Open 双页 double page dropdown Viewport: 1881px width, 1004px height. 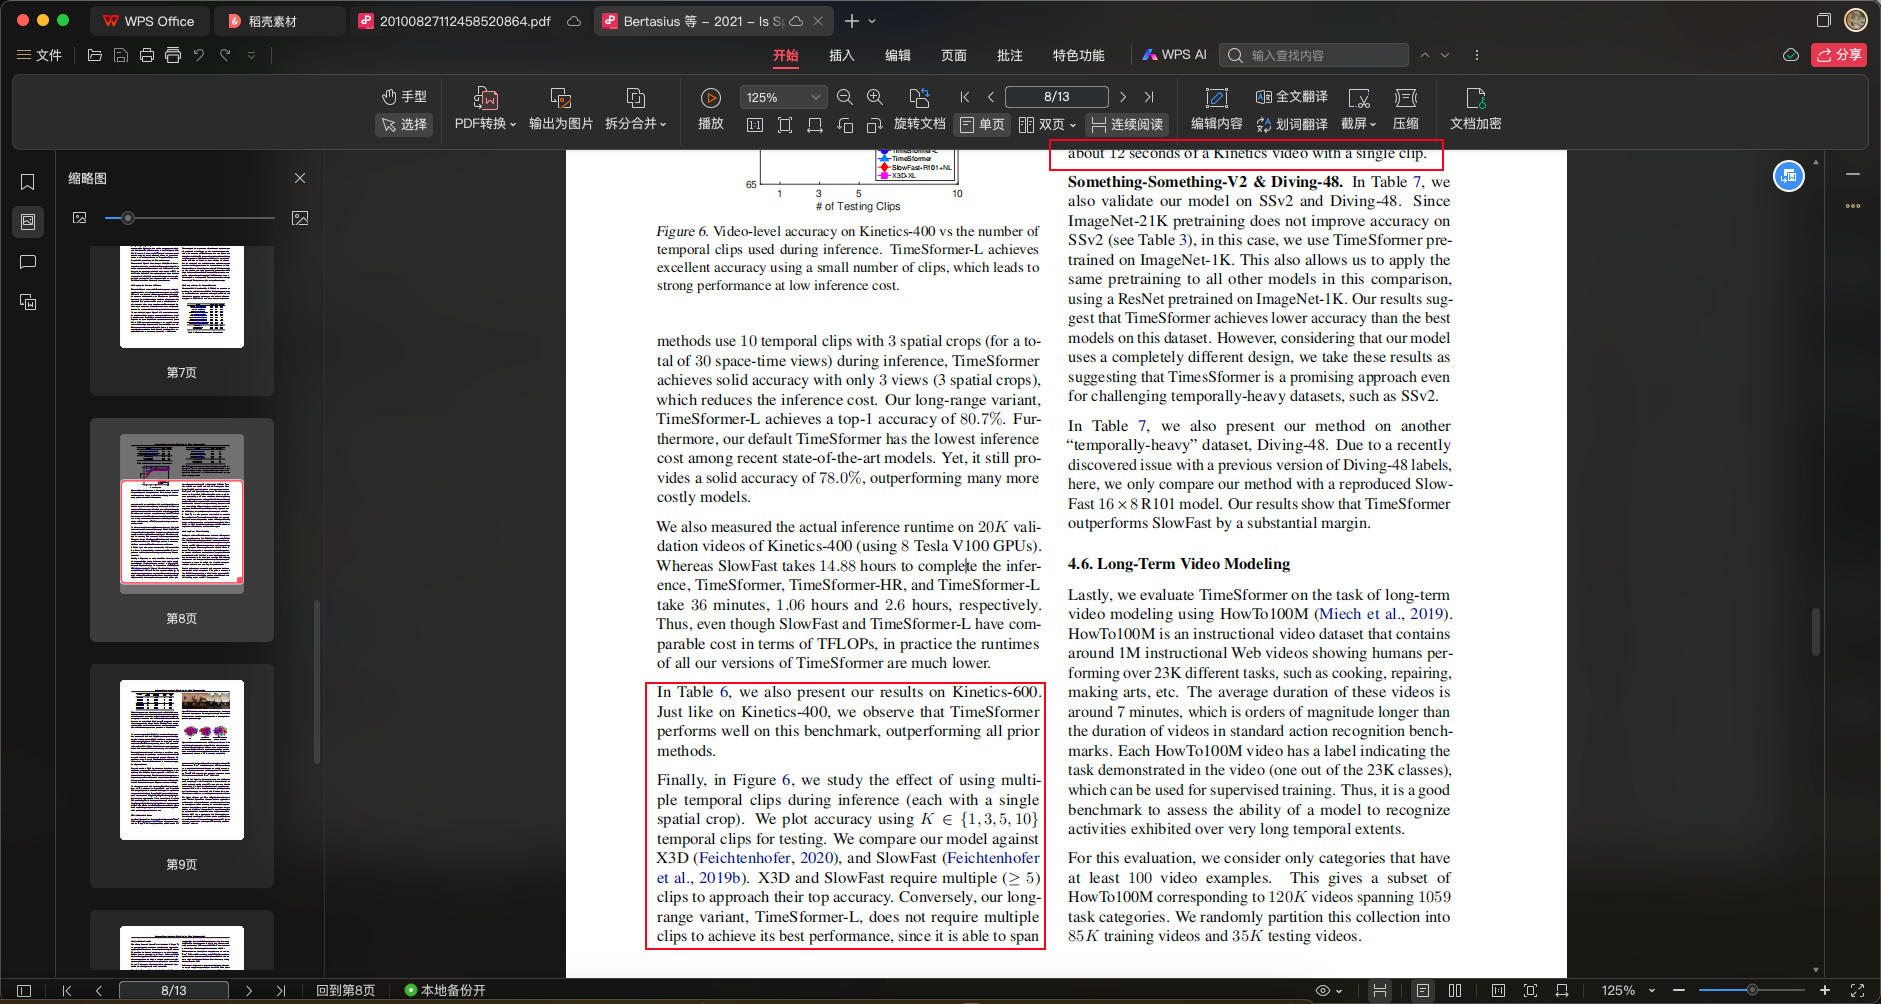pyautogui.click(x=1047, y=125)
